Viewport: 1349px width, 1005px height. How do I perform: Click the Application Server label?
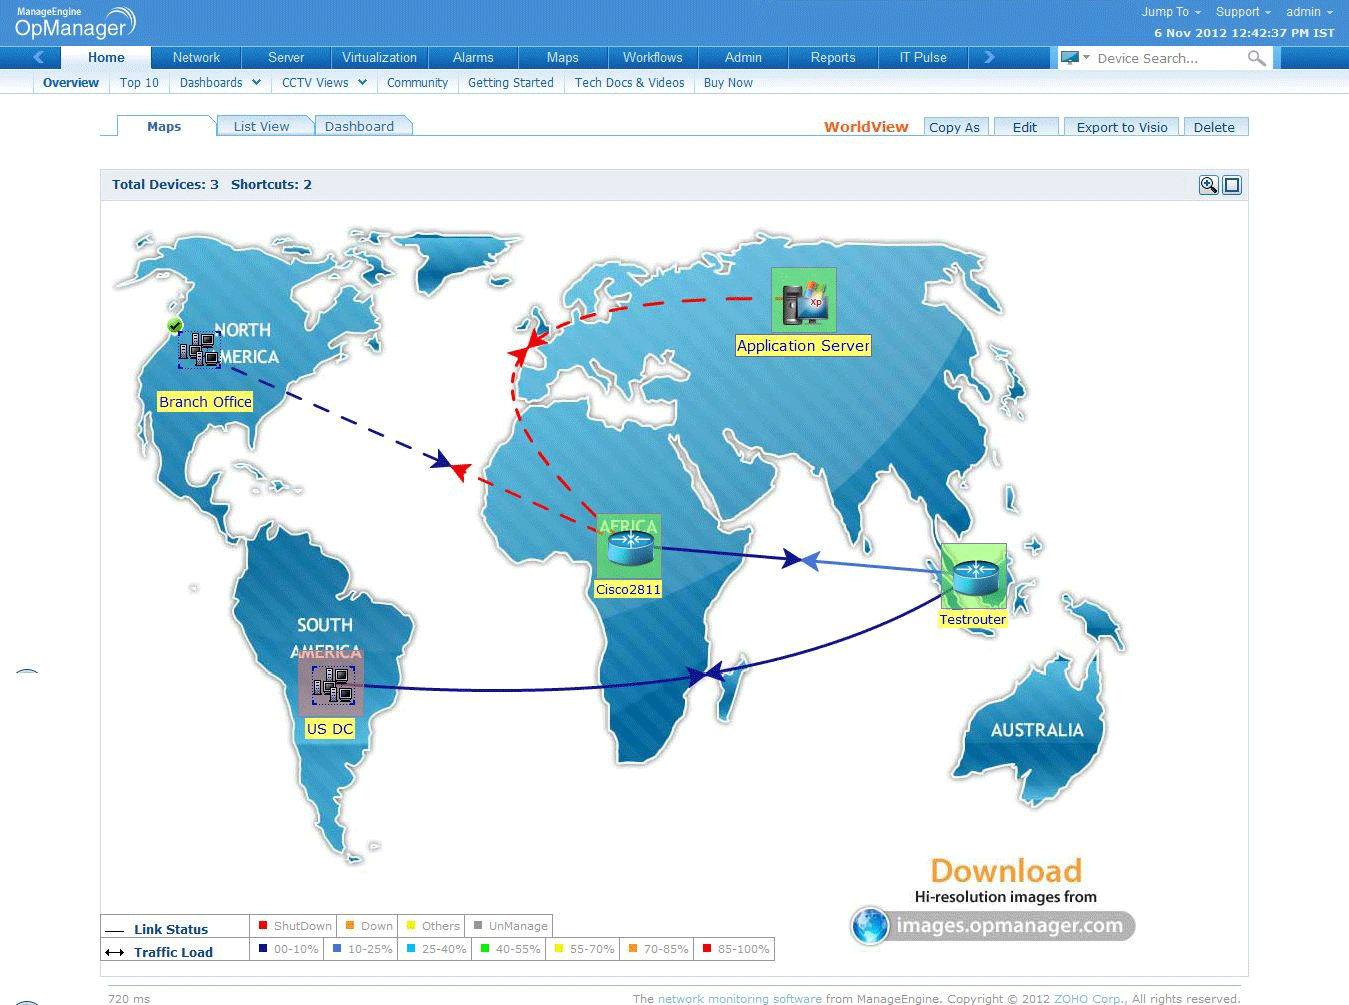(803, 346)
